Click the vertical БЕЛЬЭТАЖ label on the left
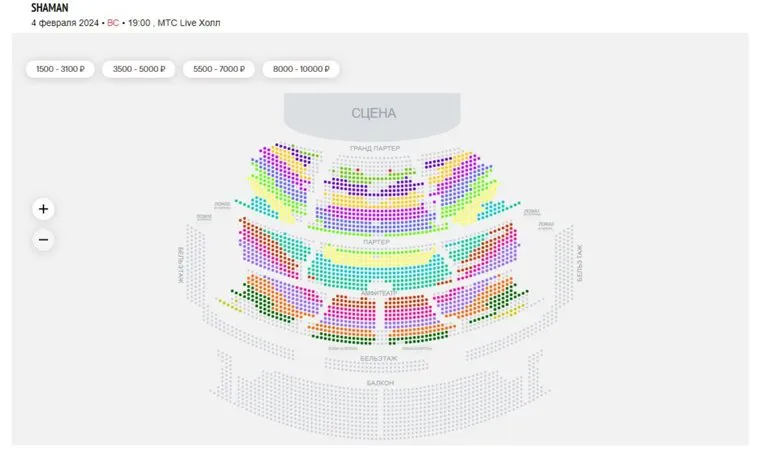 (x=181, y=265)
